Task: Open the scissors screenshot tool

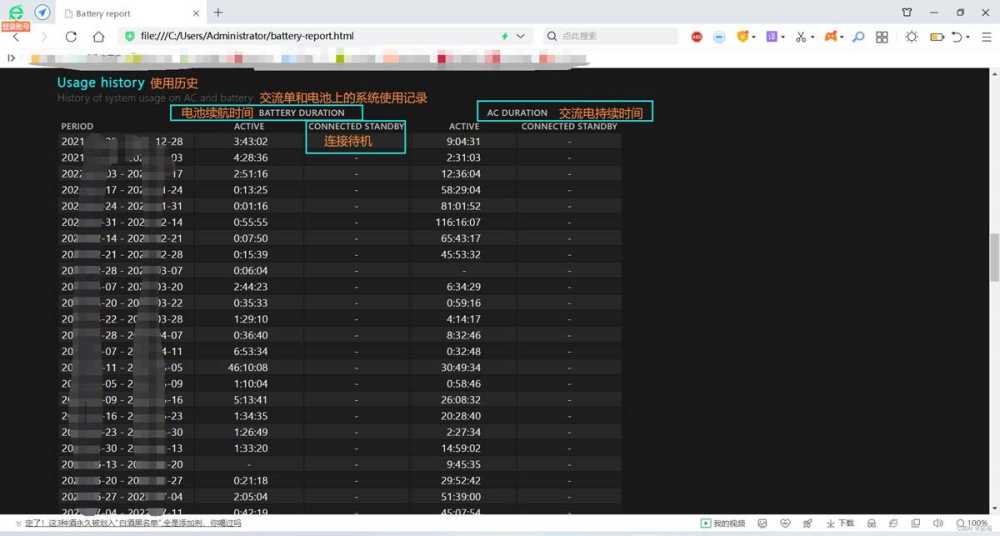Action: (800, 36)
